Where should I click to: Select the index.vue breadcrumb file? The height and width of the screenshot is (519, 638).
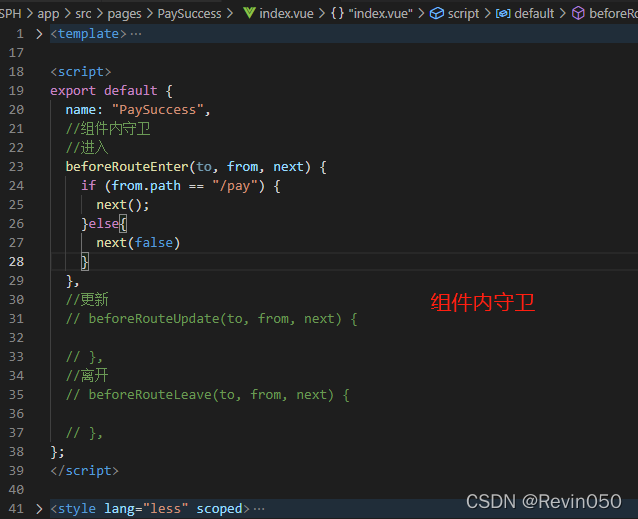(x=286, y=14)
